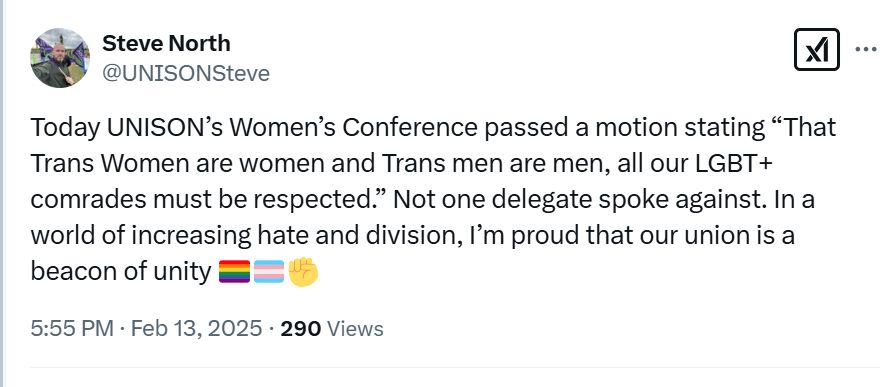Click the rainbow pride flag emoji

click(x=234, y=272)
